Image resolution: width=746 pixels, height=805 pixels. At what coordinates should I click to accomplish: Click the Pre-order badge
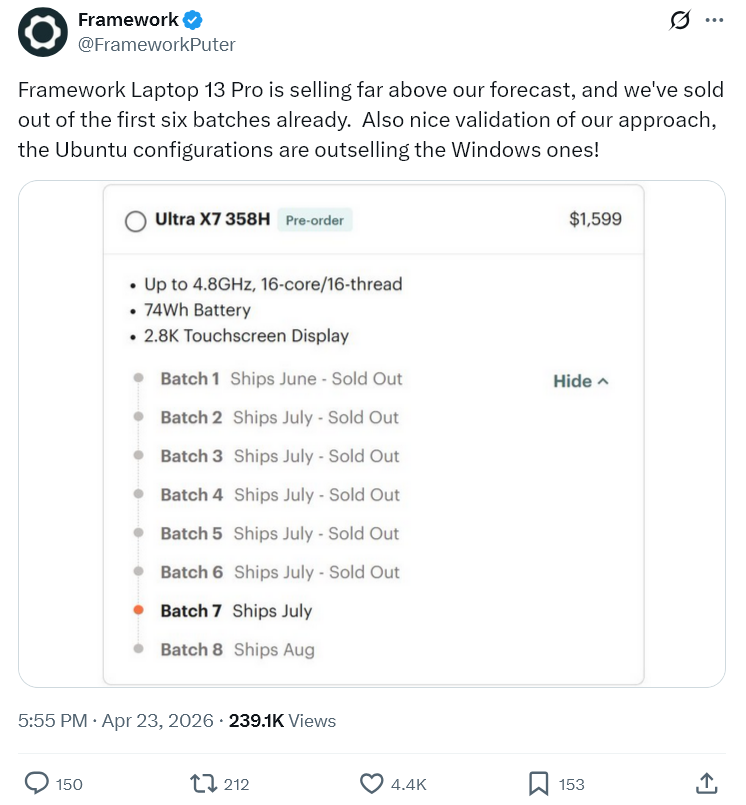coord(314,220)
